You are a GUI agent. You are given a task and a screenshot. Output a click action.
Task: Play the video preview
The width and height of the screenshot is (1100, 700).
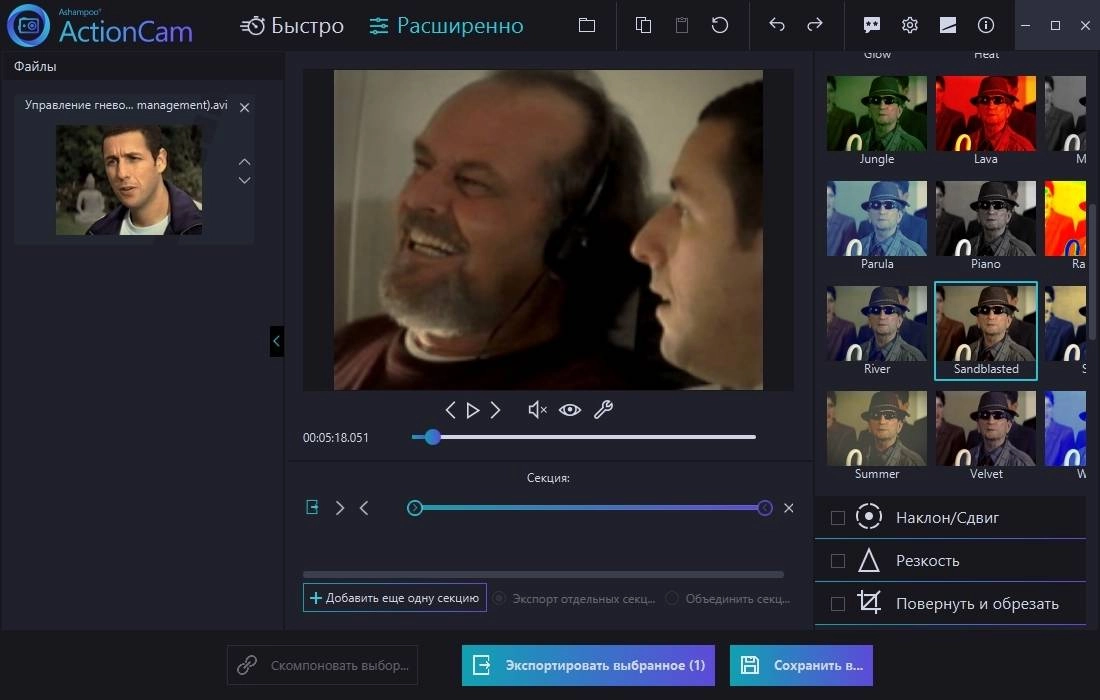473,410
